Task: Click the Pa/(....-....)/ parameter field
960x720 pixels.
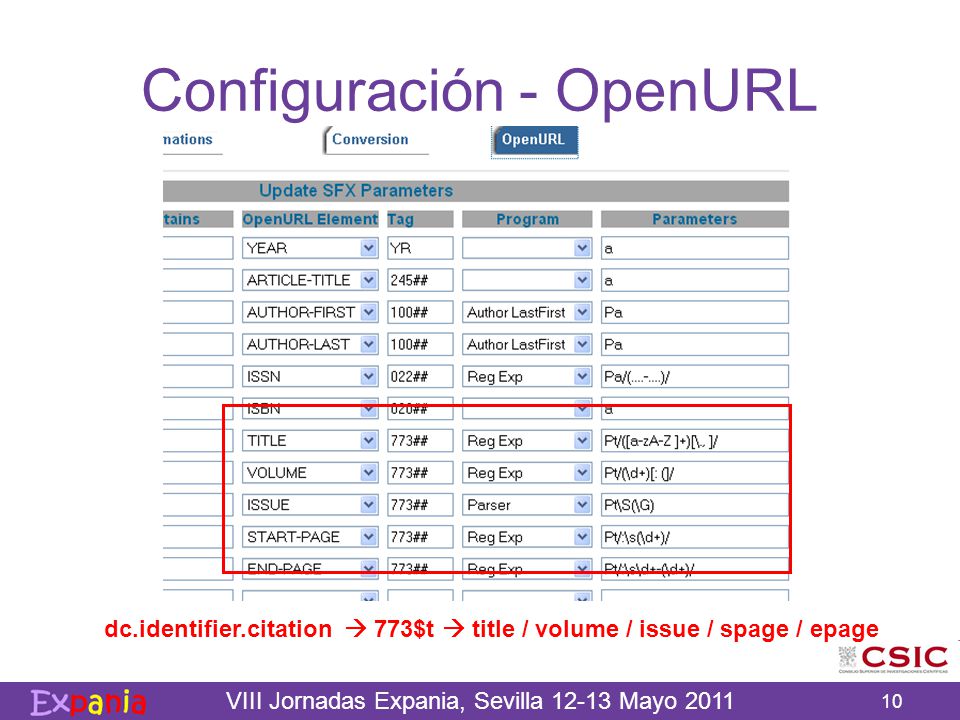Action: pyautogui.click(x=694, y=377)
